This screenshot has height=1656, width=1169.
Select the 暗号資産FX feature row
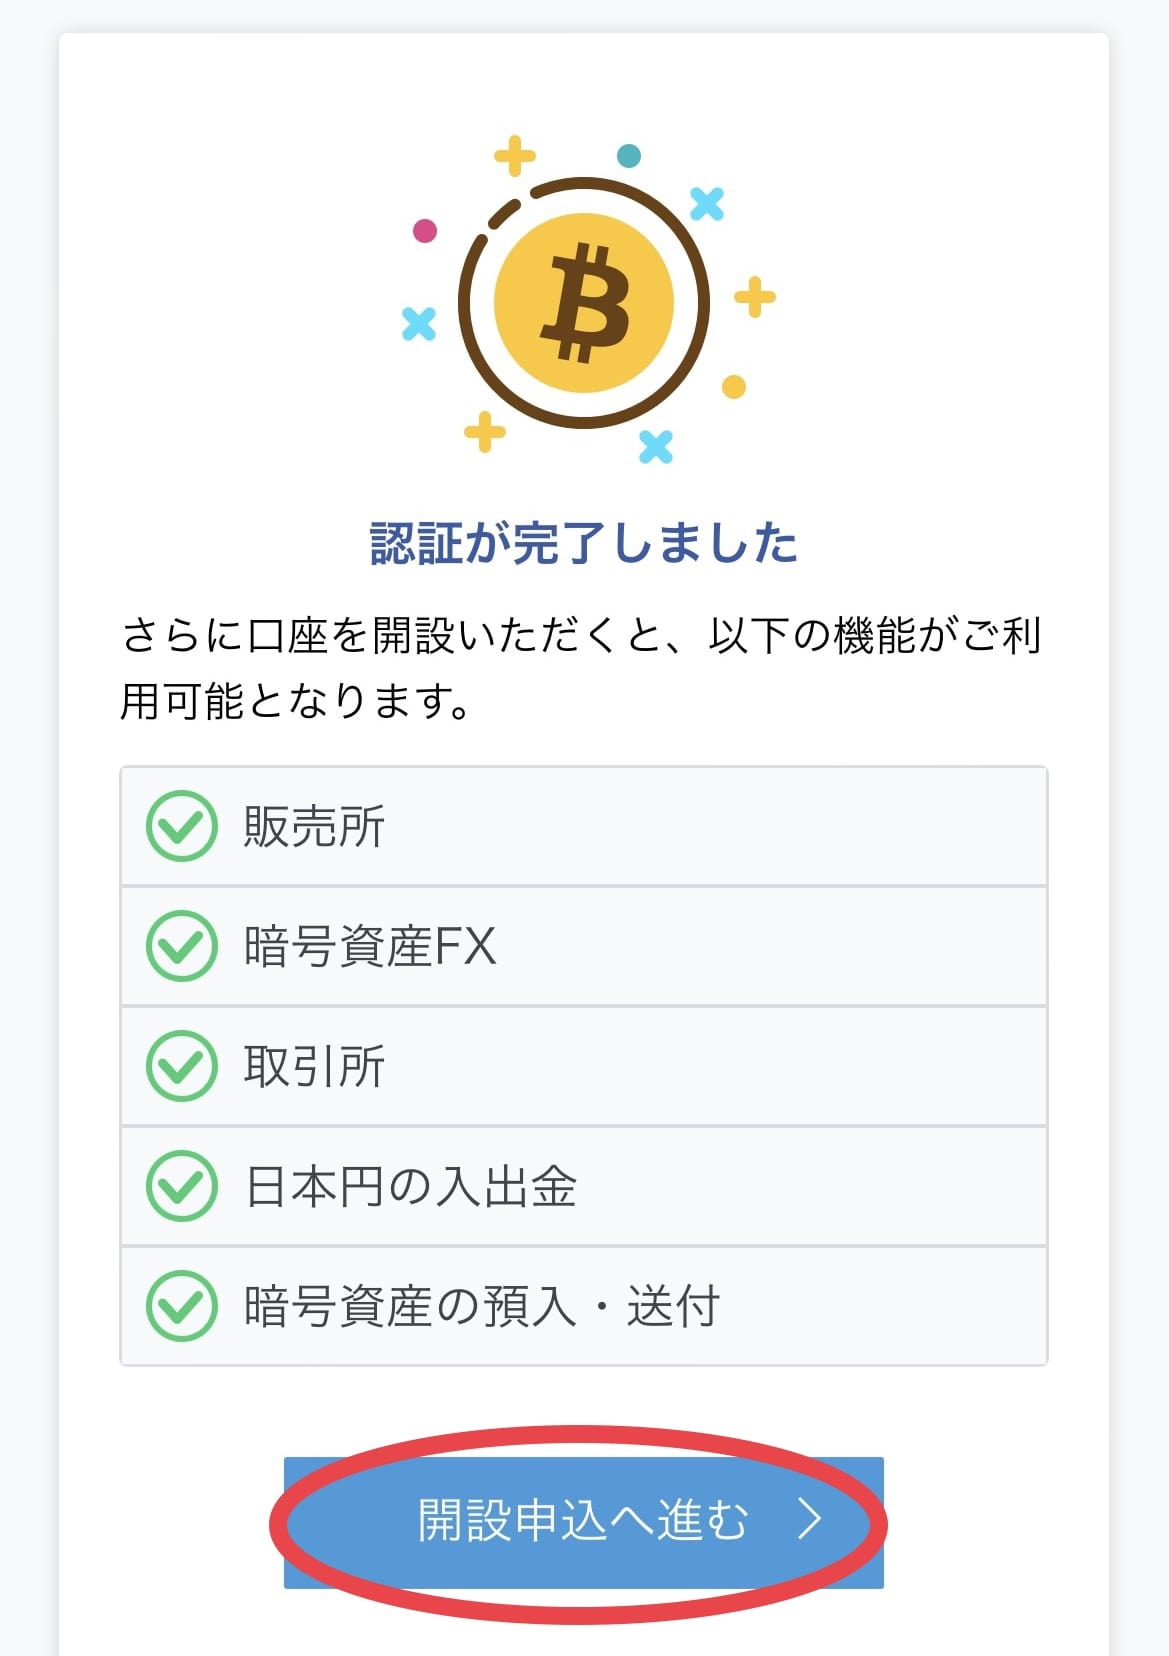tap(584, 946)
